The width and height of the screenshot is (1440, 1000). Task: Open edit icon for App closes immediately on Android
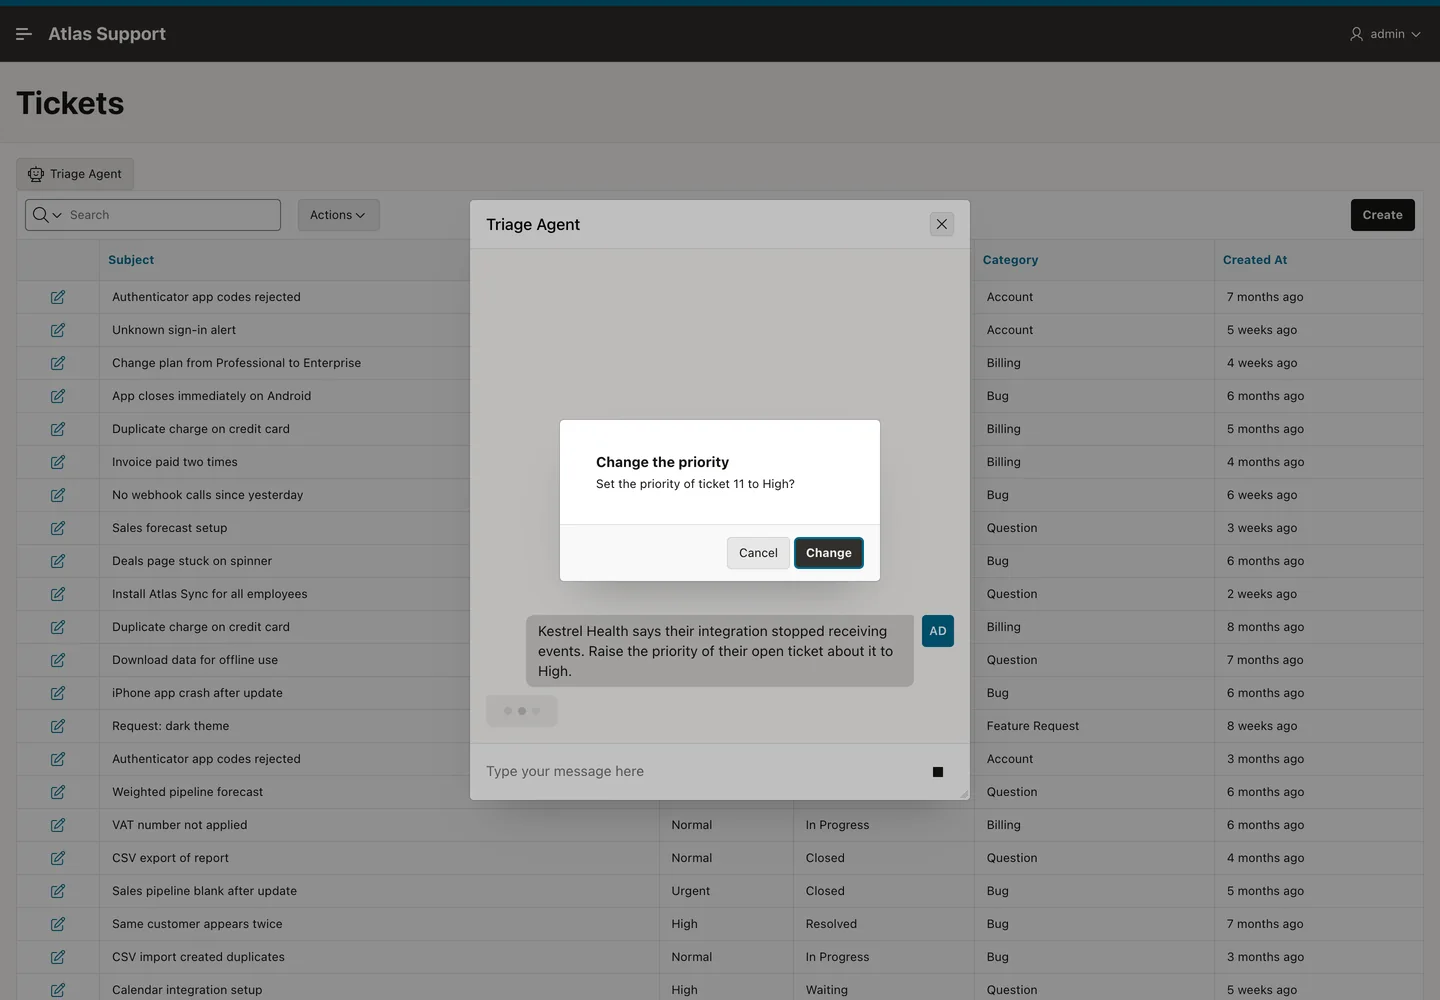click(58, 396)
